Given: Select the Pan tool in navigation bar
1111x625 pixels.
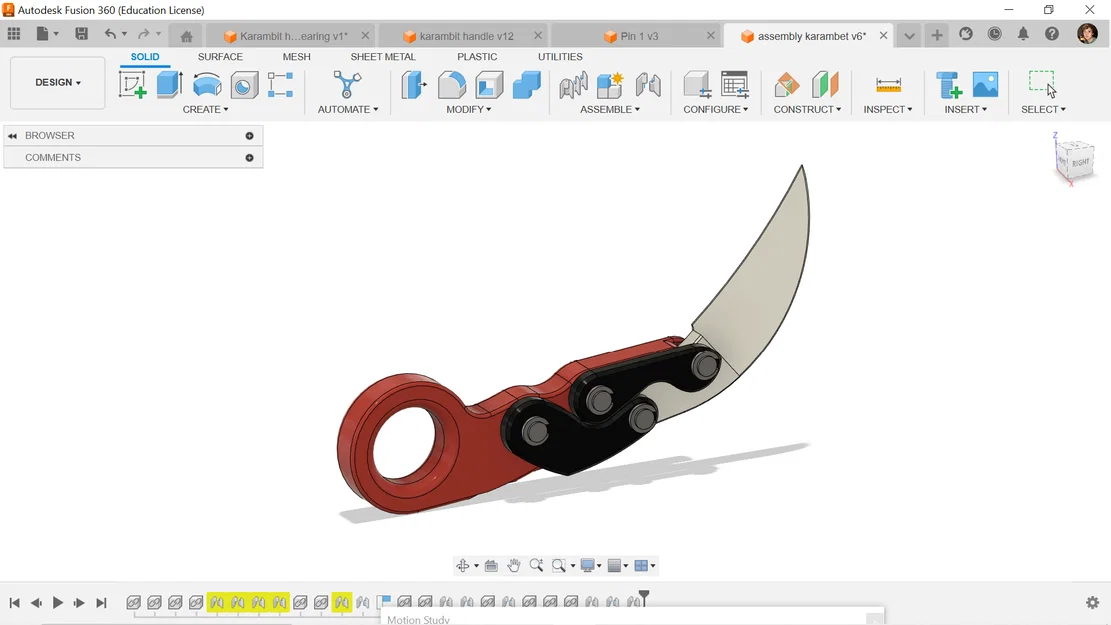Looking at the screenshot, I should click(x=514, y=565).
